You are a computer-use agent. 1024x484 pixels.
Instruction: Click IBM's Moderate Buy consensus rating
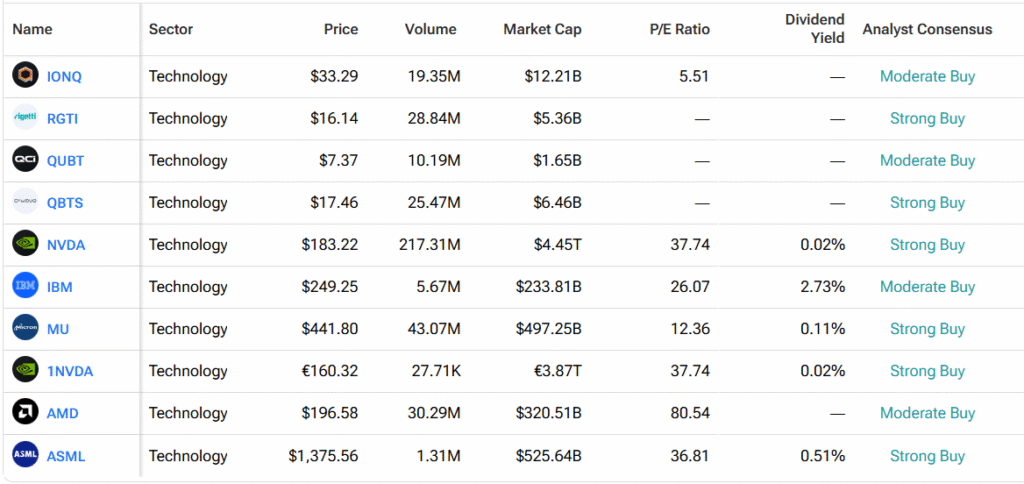click(927, 287)
